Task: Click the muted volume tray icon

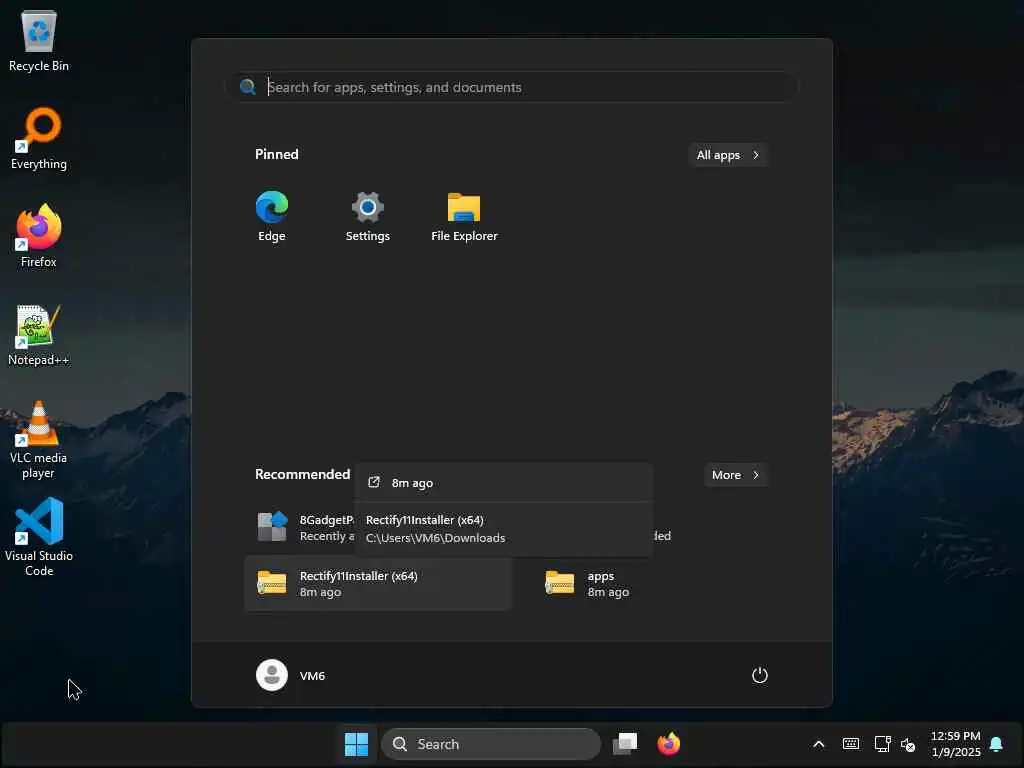Action: pos(908,744)
